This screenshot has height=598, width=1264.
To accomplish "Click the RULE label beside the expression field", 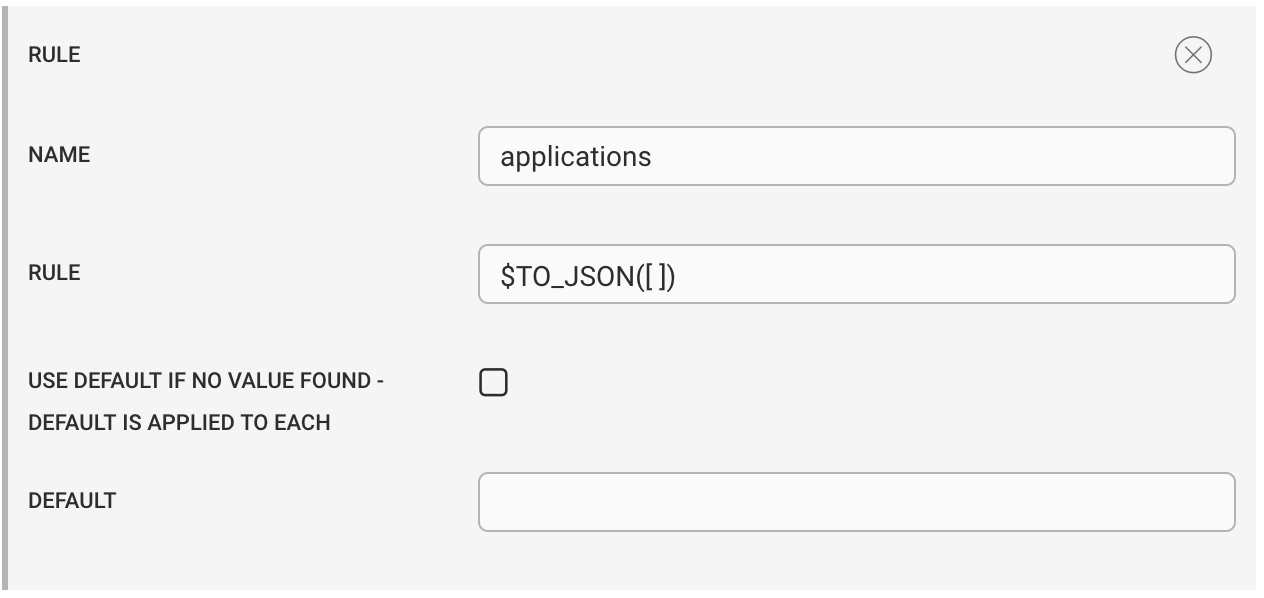I will pos(54,273).
